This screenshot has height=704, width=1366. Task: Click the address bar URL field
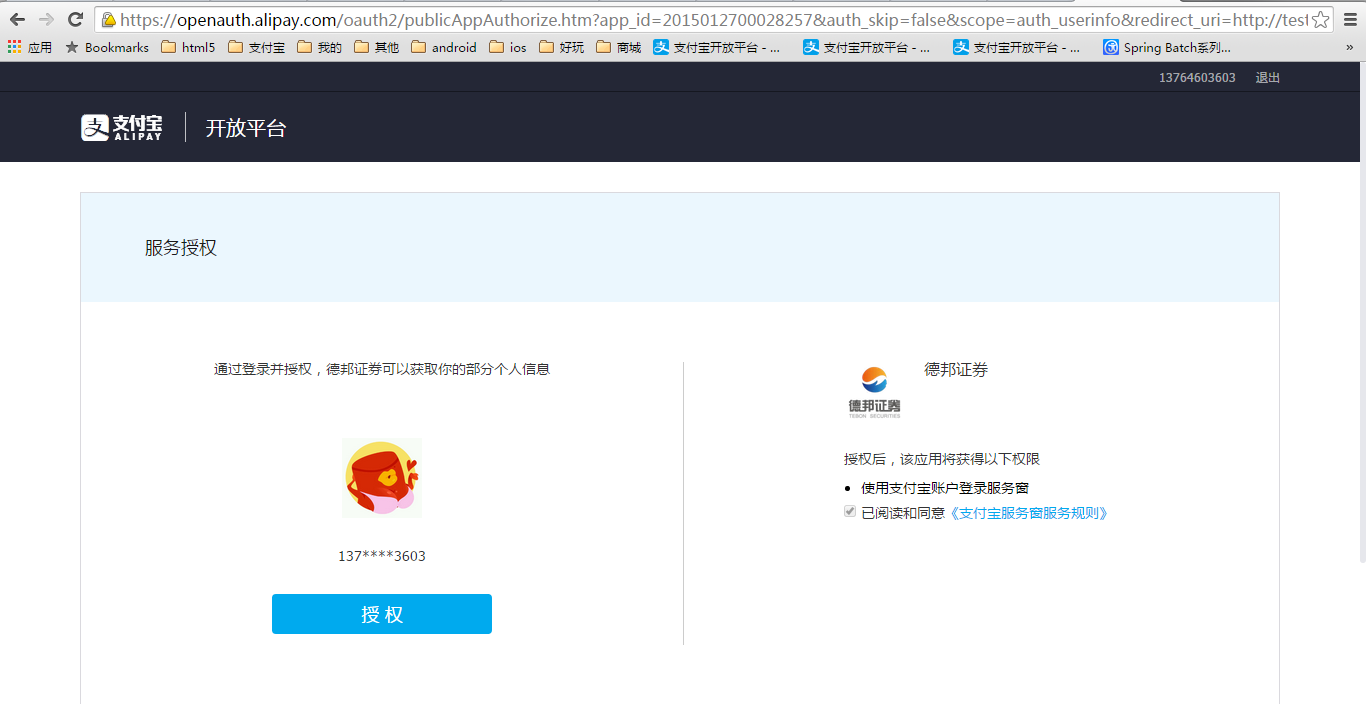(x=712, y=20)
